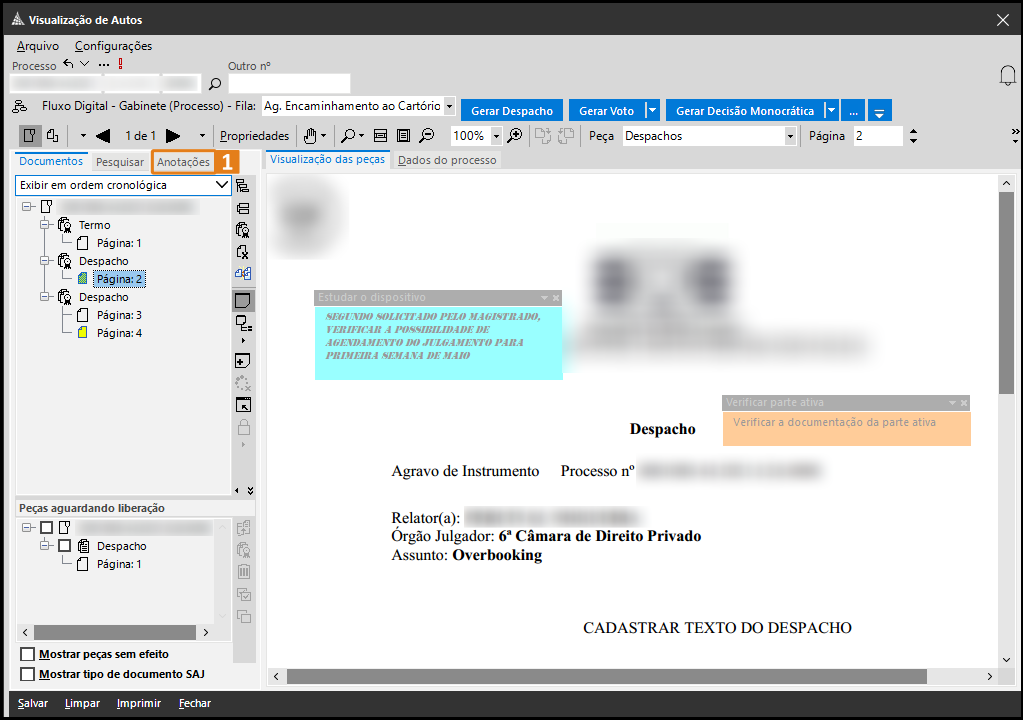Tick checkbox Mostrar peças sem efeito
Viewport: 1023px width, 720px height.
27,654
